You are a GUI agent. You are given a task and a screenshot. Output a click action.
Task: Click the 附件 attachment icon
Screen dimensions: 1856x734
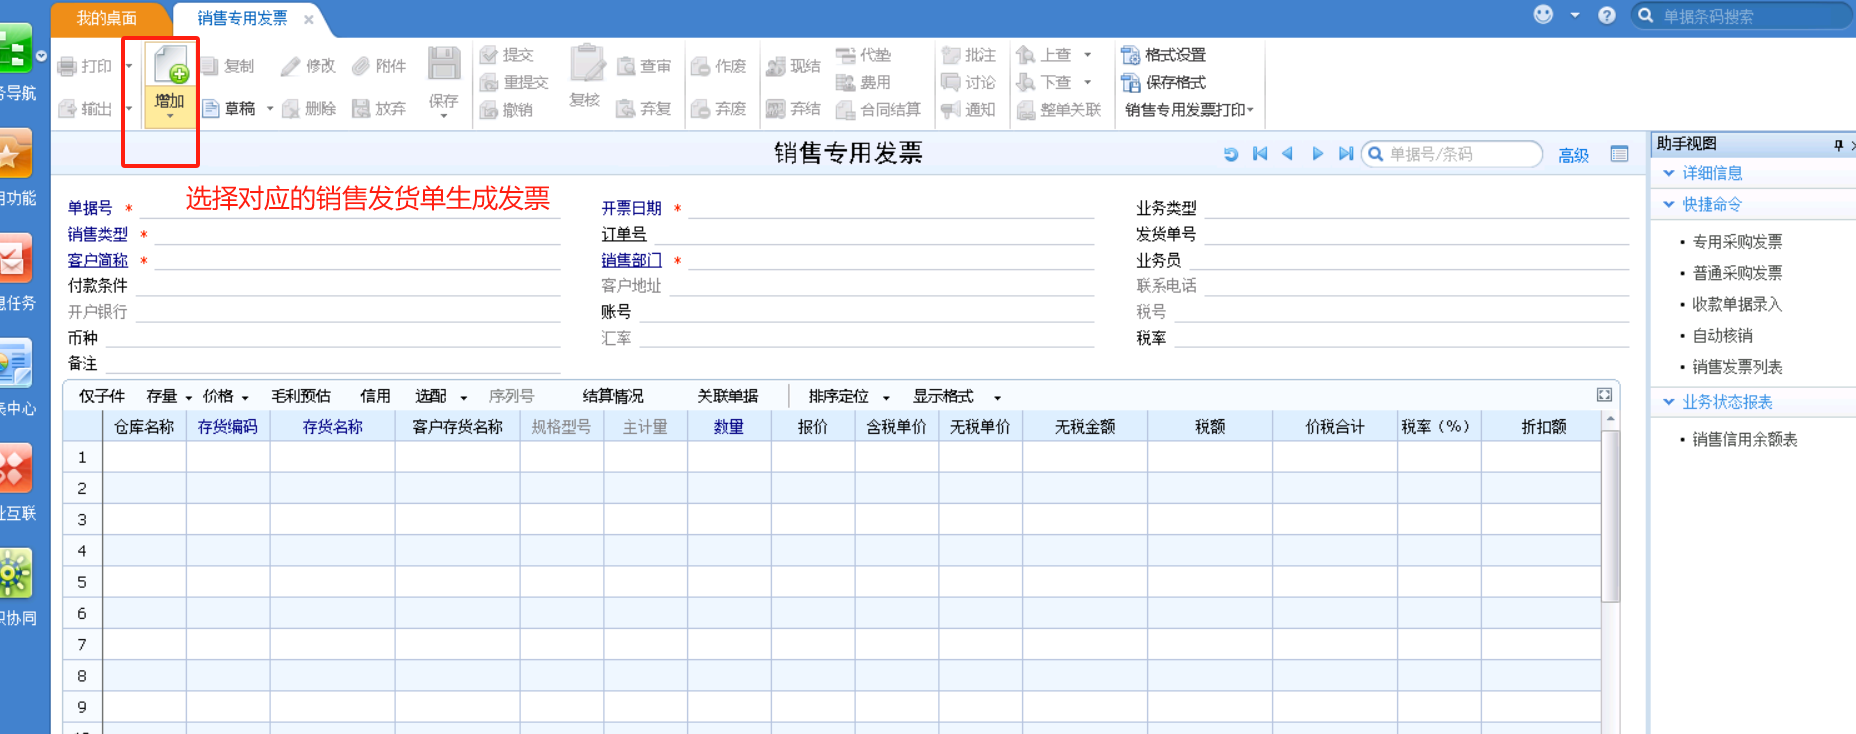(x=361, y=67)
